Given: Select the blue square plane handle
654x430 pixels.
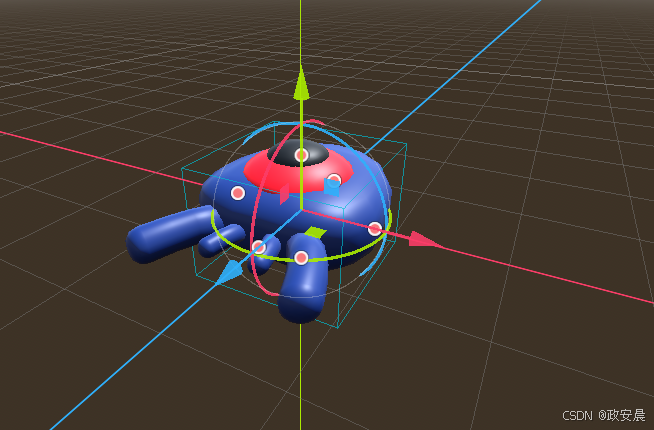Looking at the screenshot, I should pos(332,187).
